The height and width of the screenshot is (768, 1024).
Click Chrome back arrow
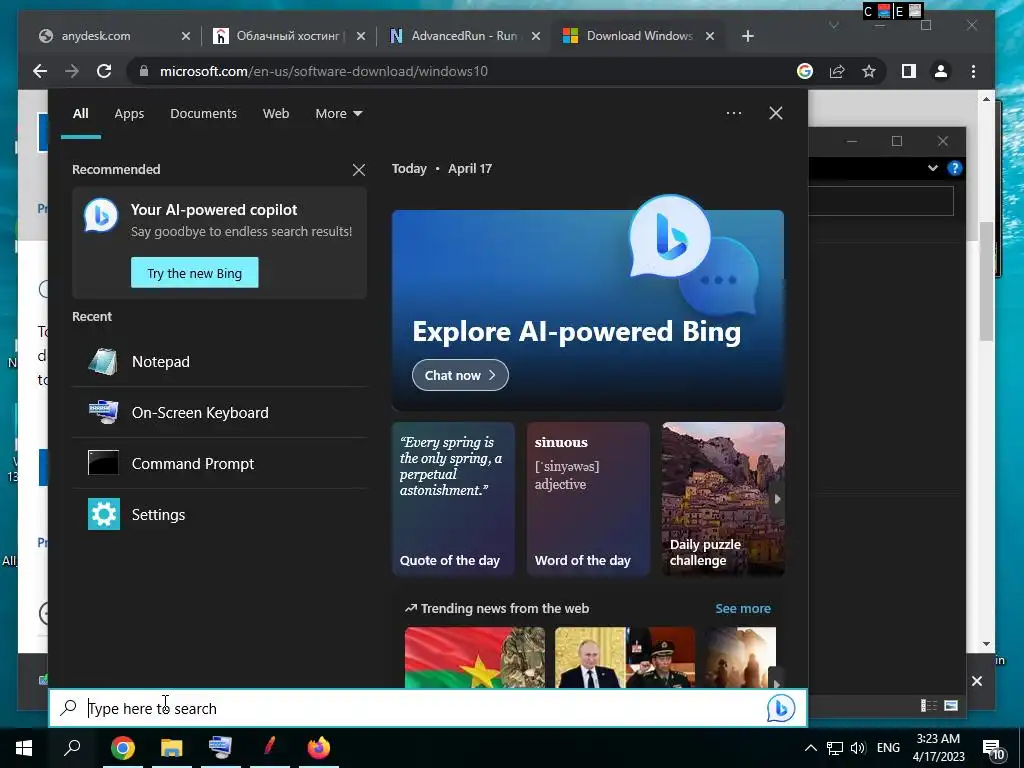click(40, 71)
